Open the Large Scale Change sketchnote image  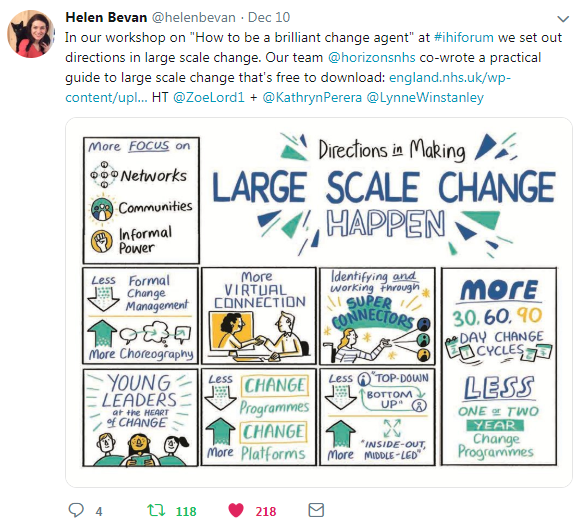point(319,302)
